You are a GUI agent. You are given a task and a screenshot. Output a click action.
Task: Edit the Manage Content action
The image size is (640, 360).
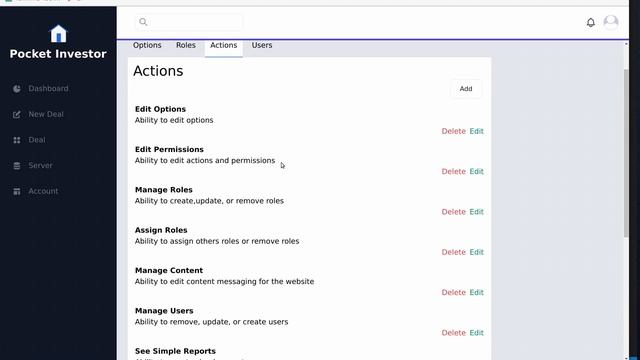pos(476,293)
